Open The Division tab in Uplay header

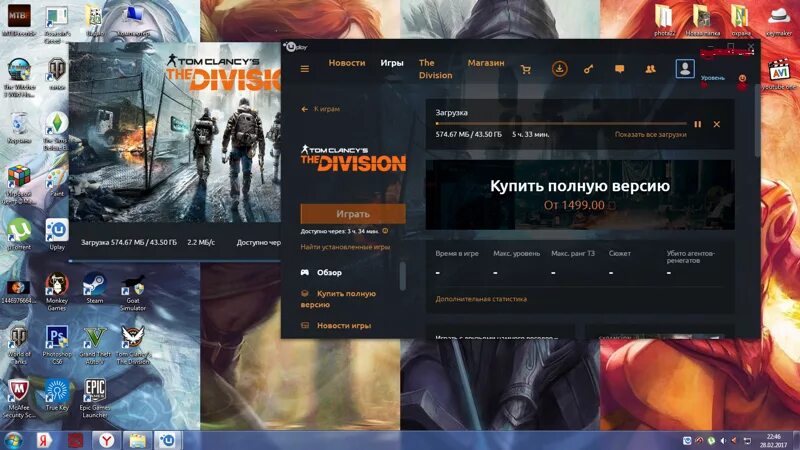[x=435, y=69]
